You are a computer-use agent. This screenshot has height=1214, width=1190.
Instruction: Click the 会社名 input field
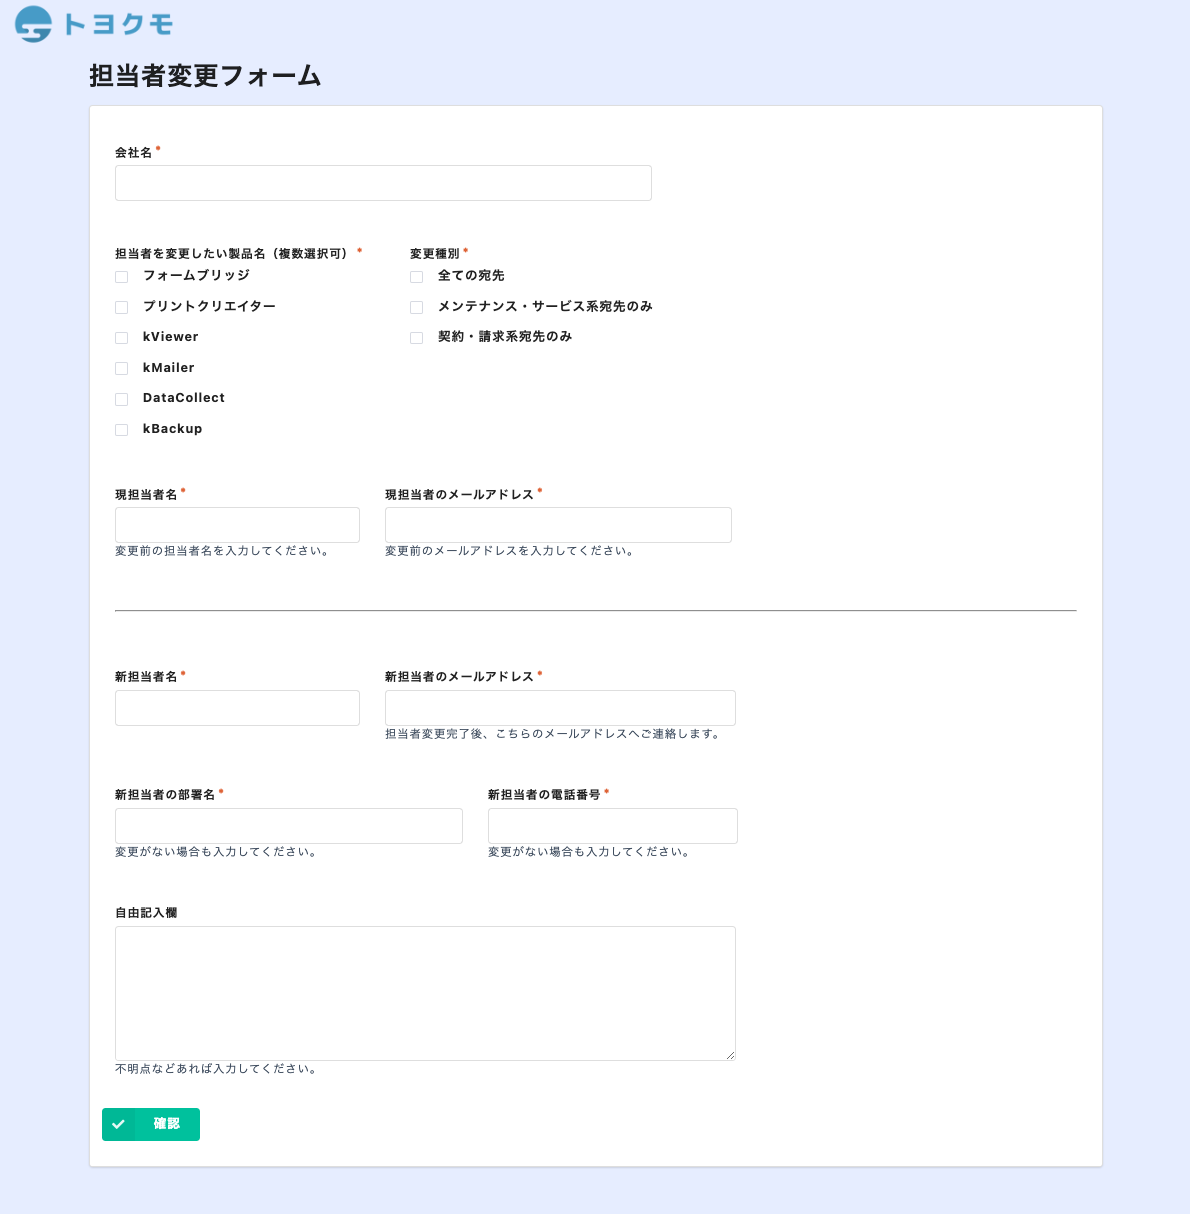pos(383,183)
